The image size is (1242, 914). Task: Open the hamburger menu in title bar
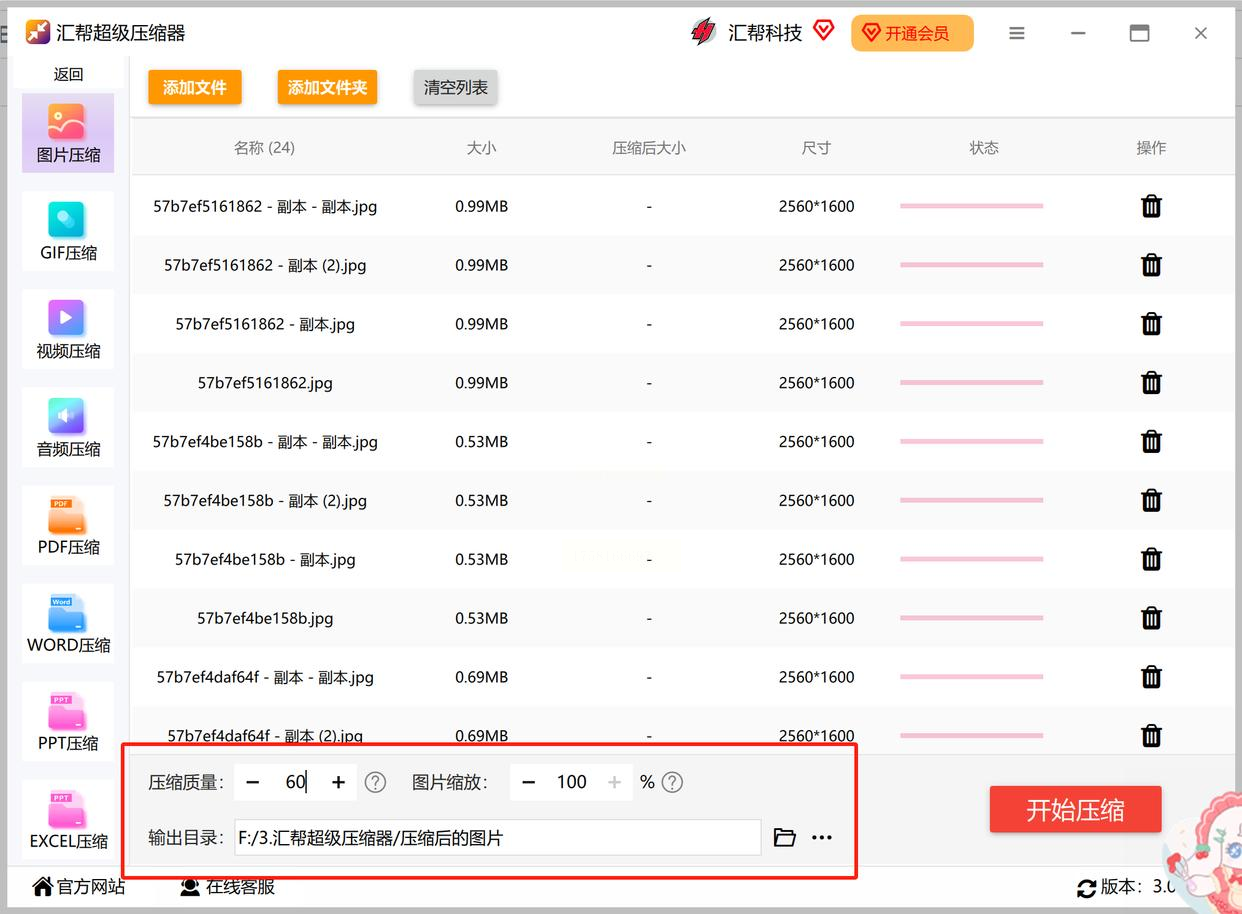coord(1017,33)
